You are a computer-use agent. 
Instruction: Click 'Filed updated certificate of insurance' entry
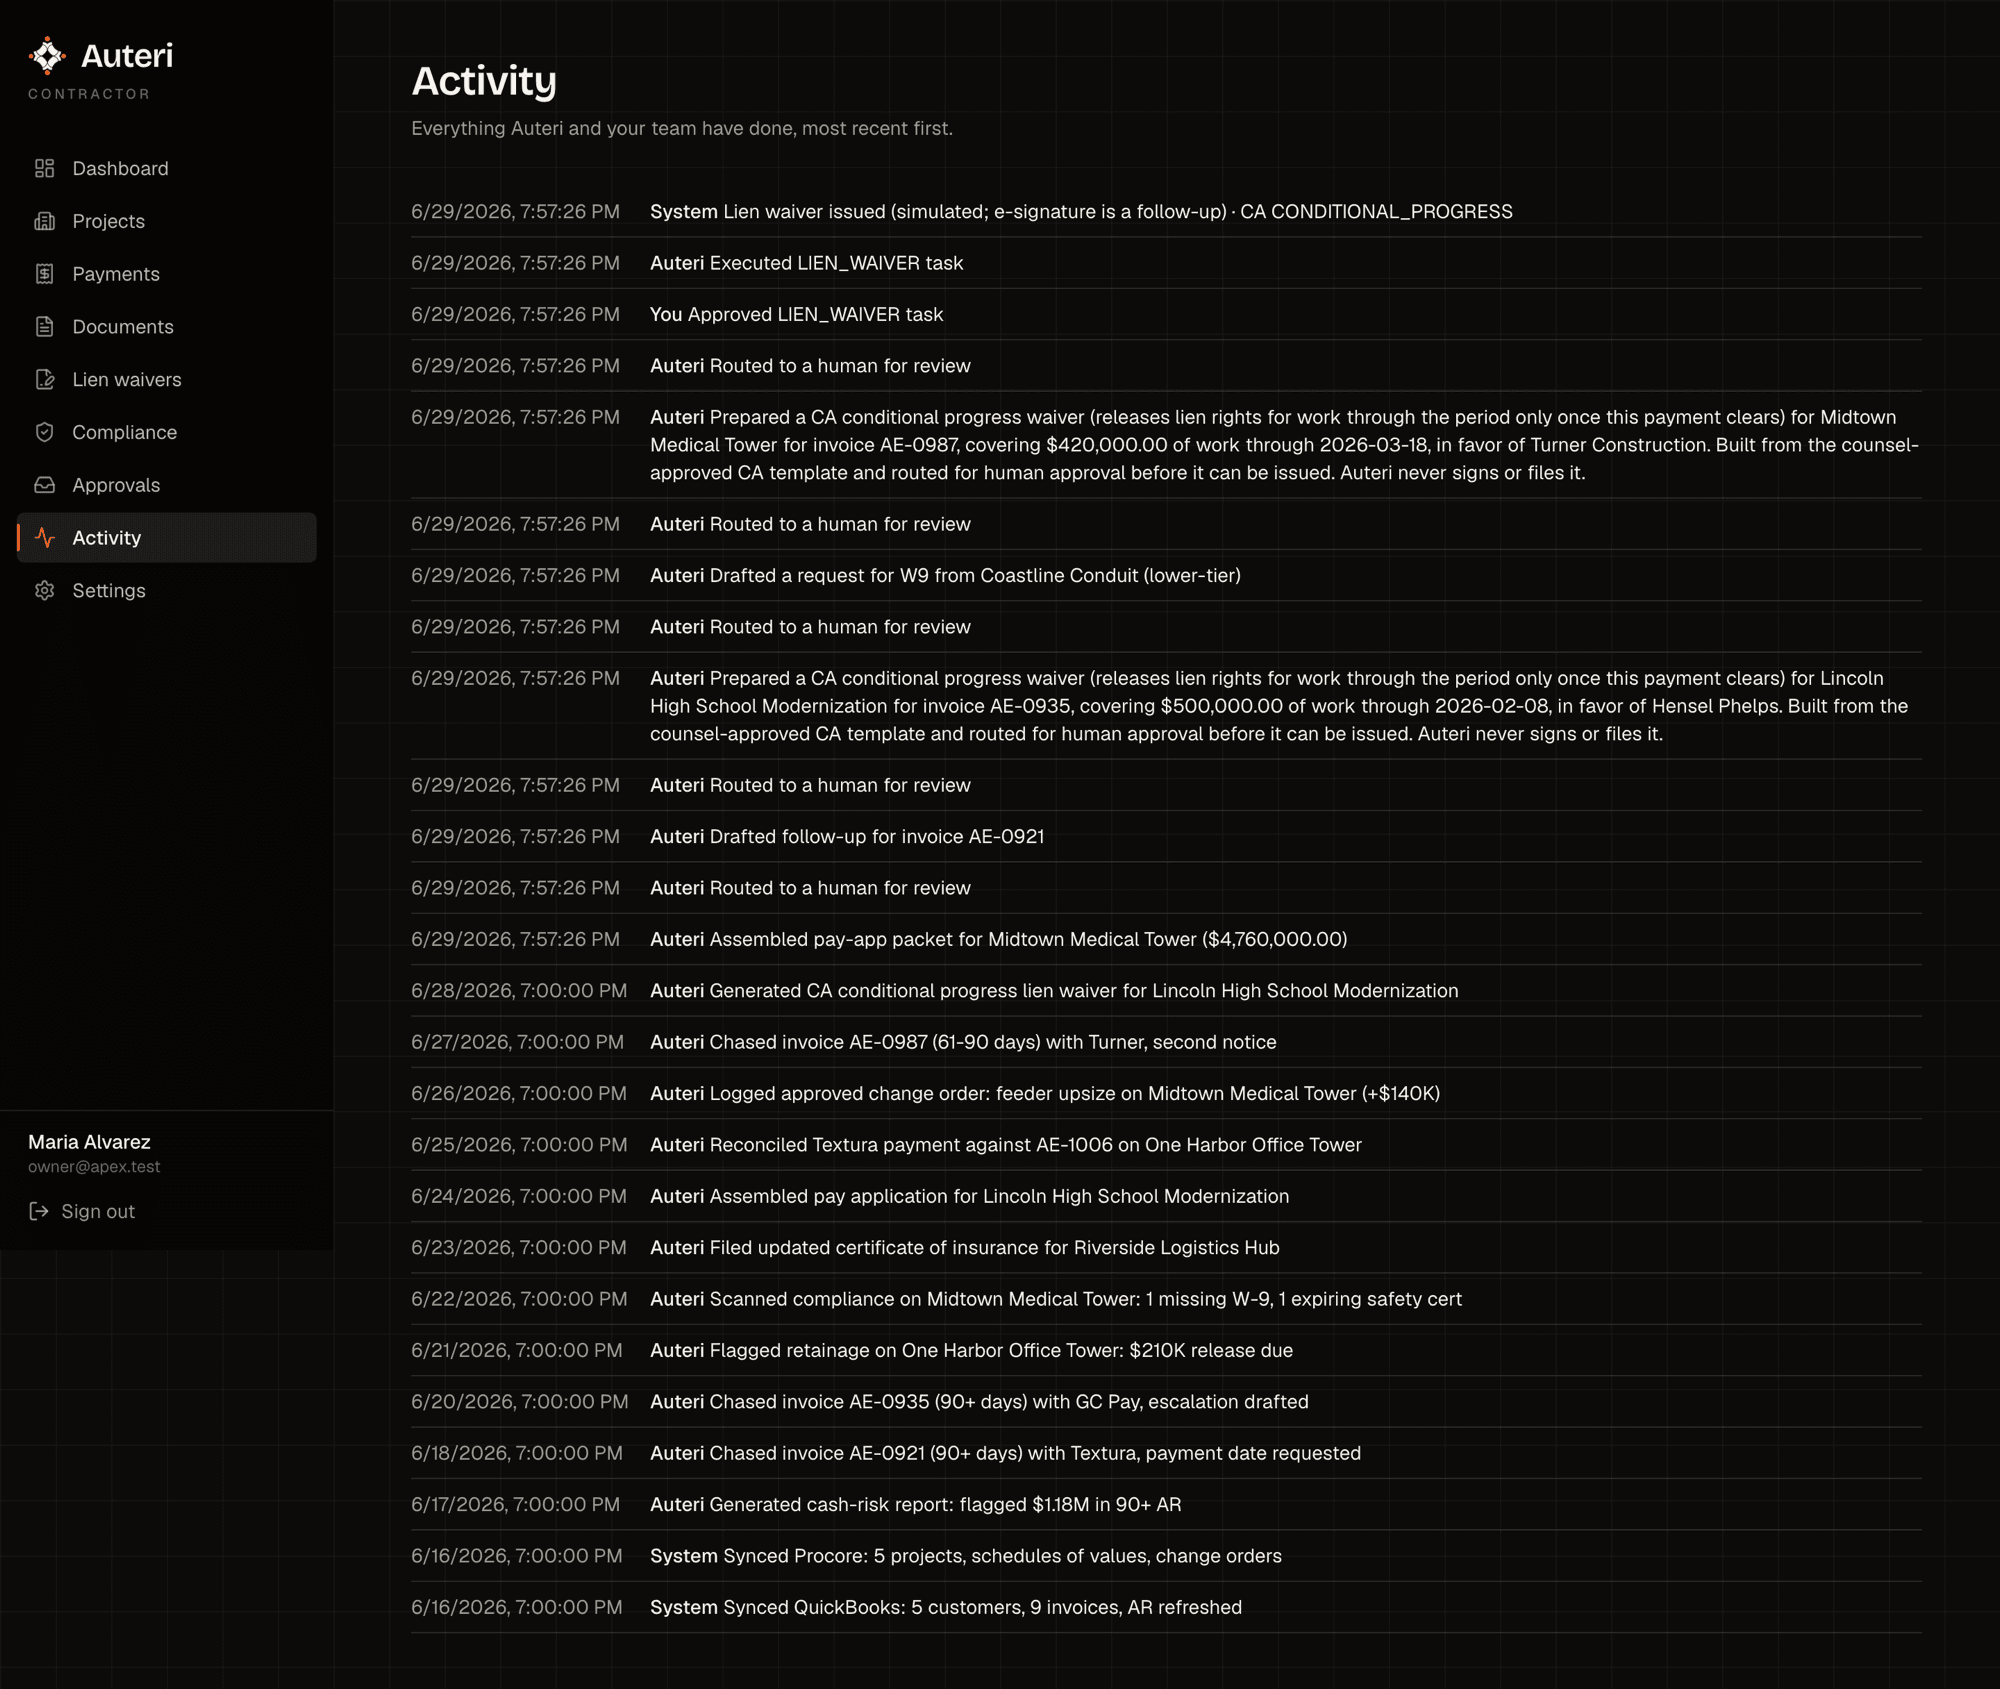pyautogui.click(x=1166, y=1247)
